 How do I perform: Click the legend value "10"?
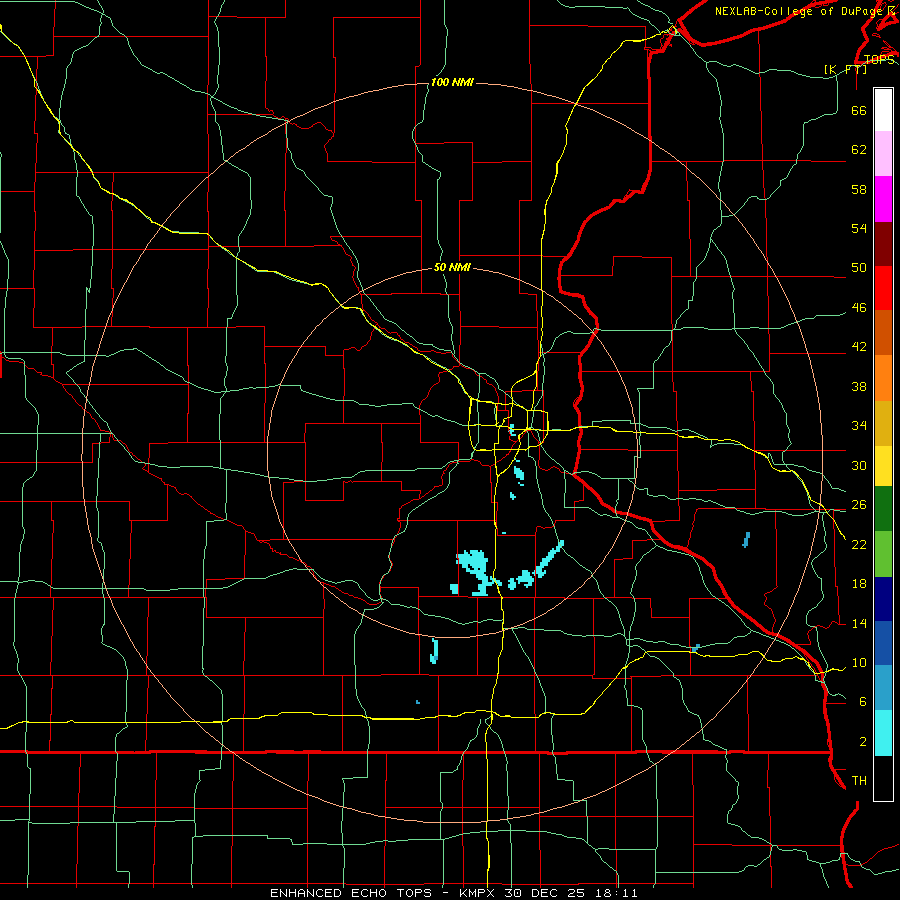[859, 662]
